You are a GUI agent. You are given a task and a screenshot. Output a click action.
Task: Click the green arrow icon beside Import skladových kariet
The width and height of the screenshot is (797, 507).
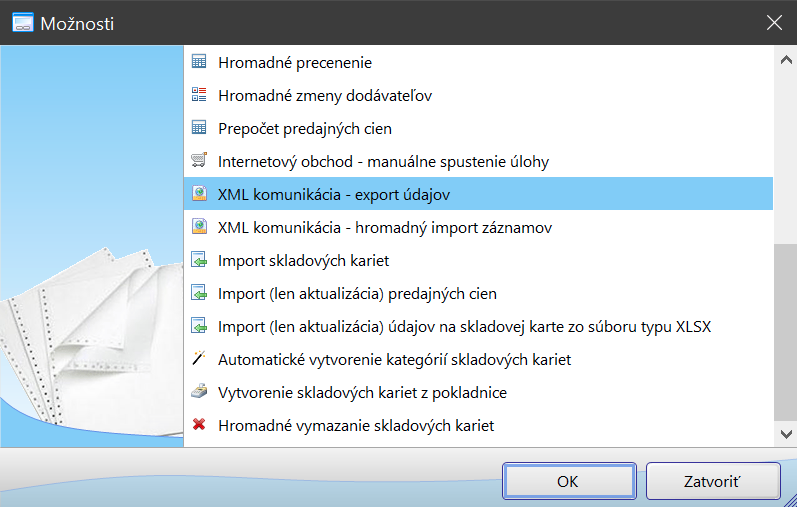coord(199,260)
